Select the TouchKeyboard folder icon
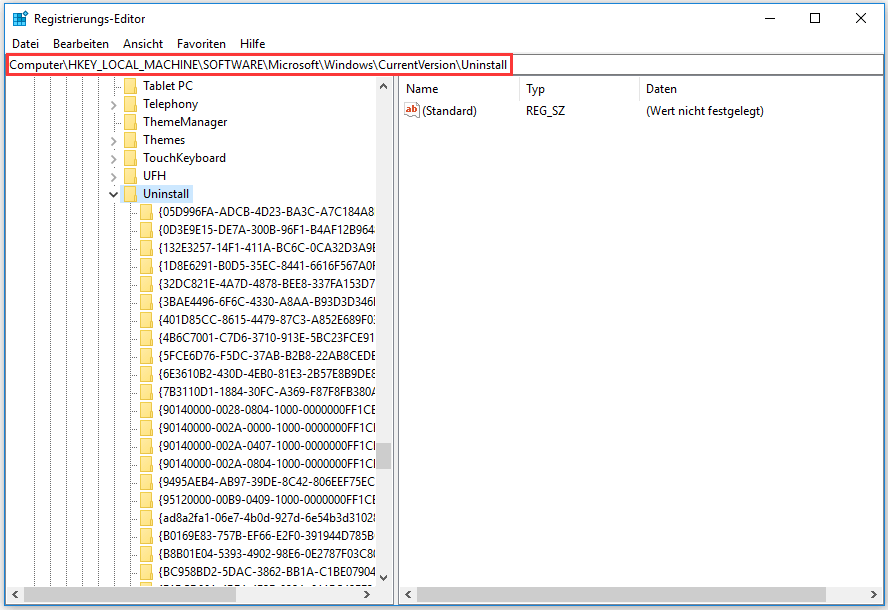888x610 pixels. coord(130,158)
